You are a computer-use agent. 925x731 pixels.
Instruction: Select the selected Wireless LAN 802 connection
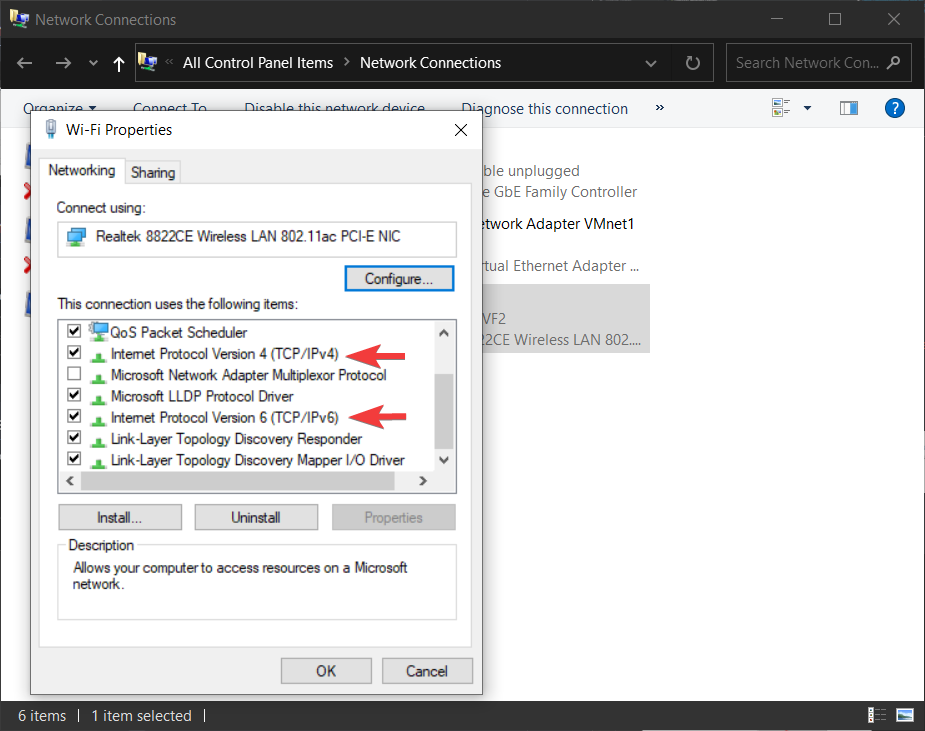(566, 319)
